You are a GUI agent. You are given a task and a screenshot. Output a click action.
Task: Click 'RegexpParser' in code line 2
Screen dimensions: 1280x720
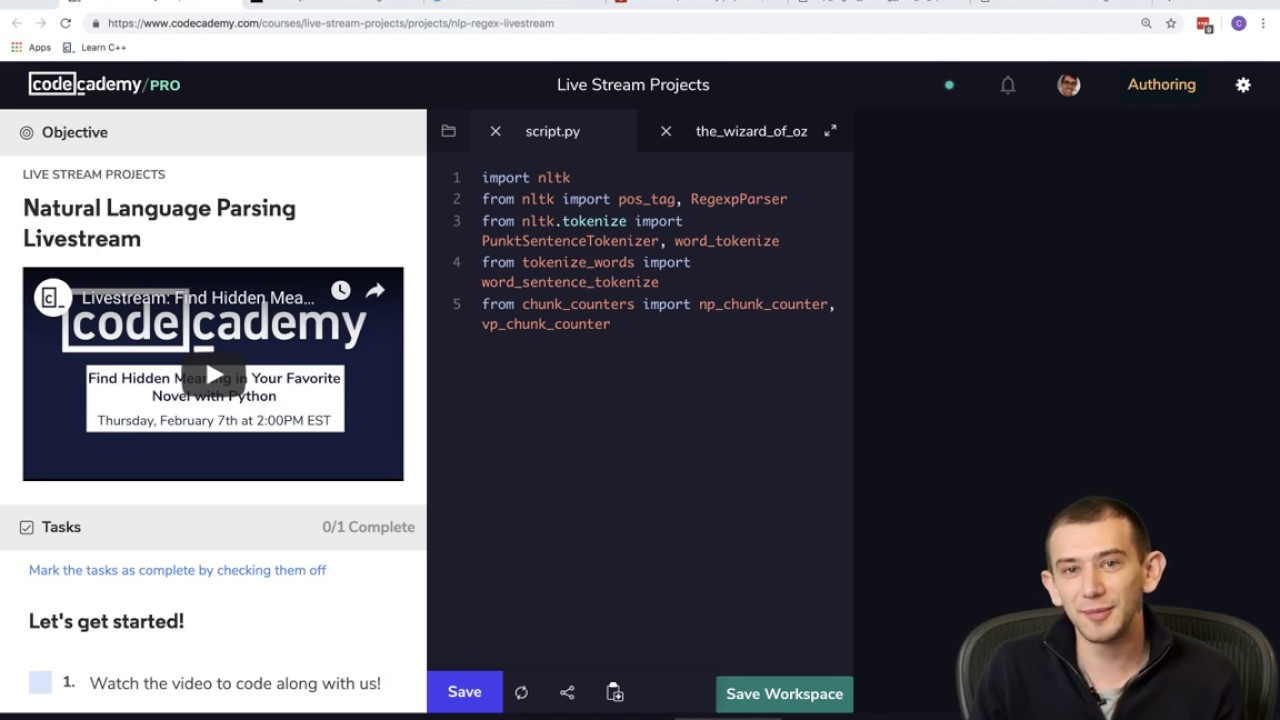[x=739, y=199]
